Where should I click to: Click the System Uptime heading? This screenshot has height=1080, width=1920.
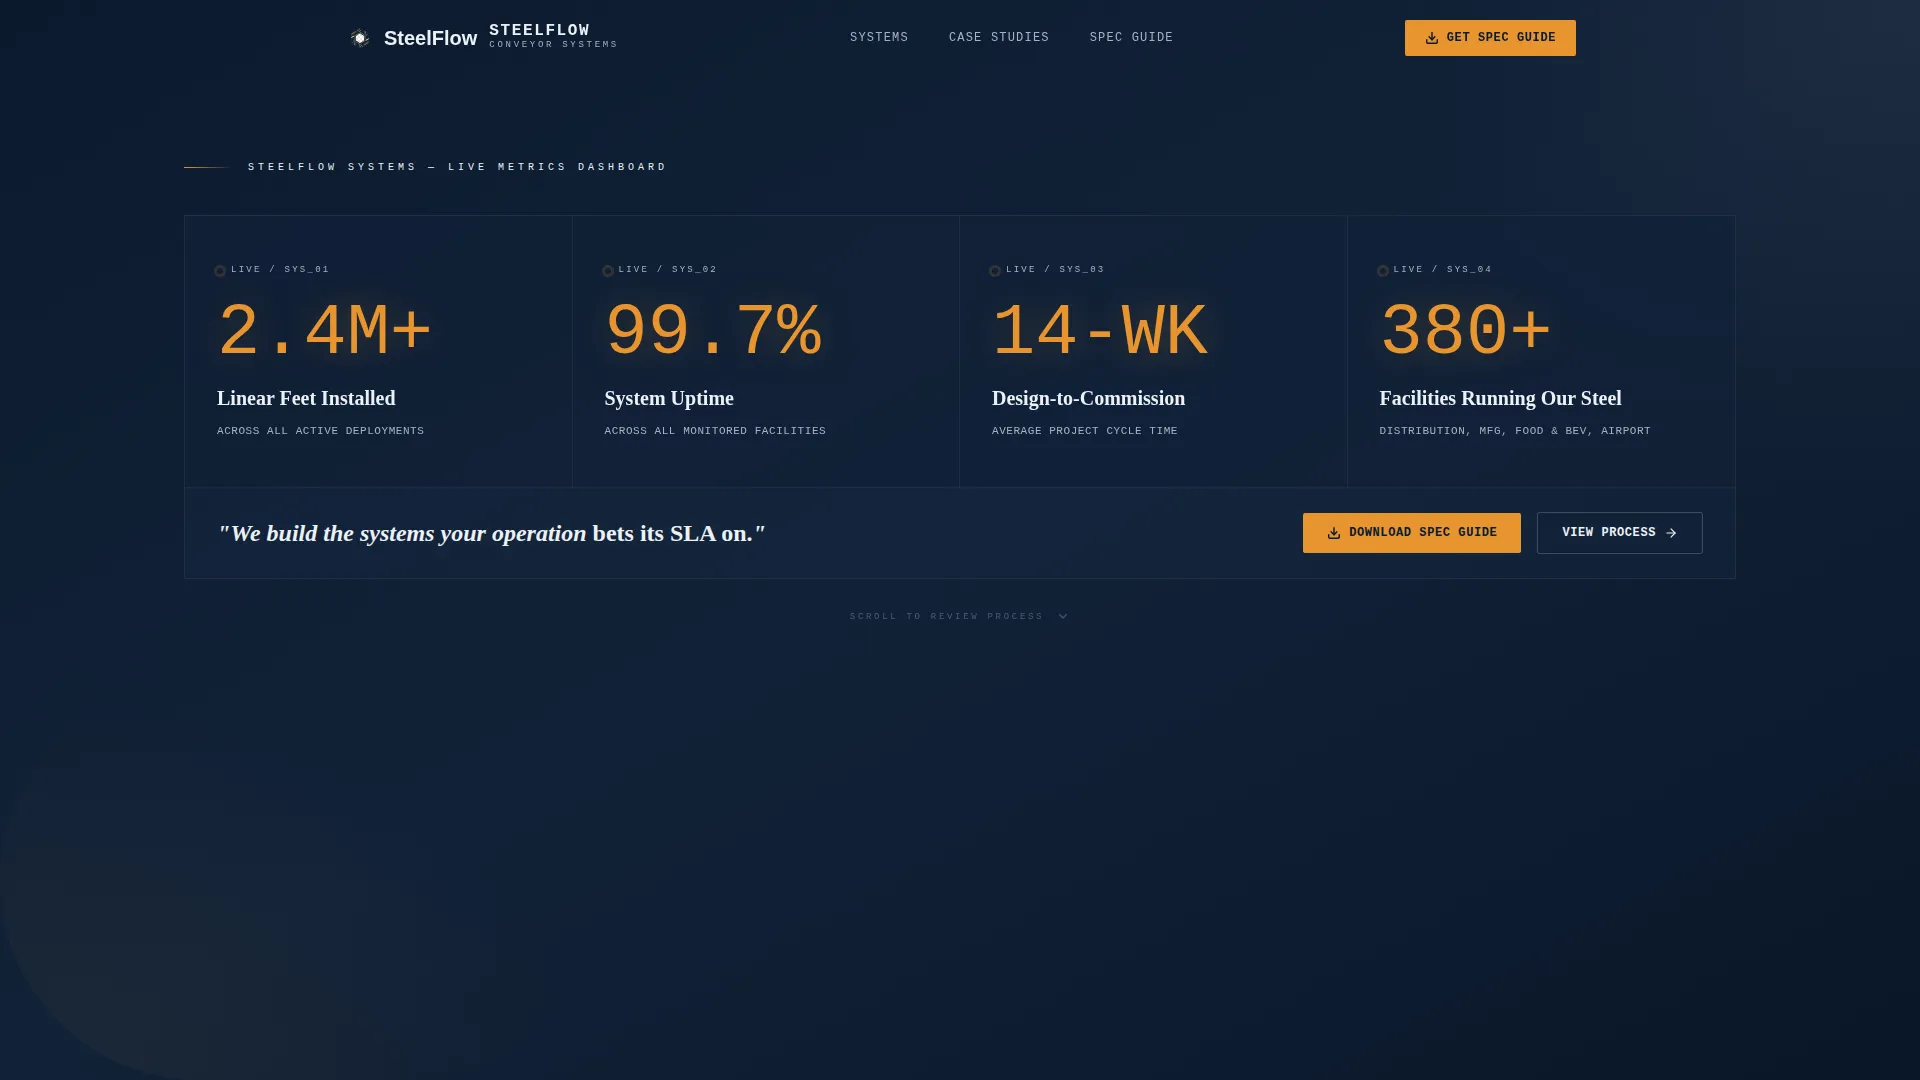(669, 398)
